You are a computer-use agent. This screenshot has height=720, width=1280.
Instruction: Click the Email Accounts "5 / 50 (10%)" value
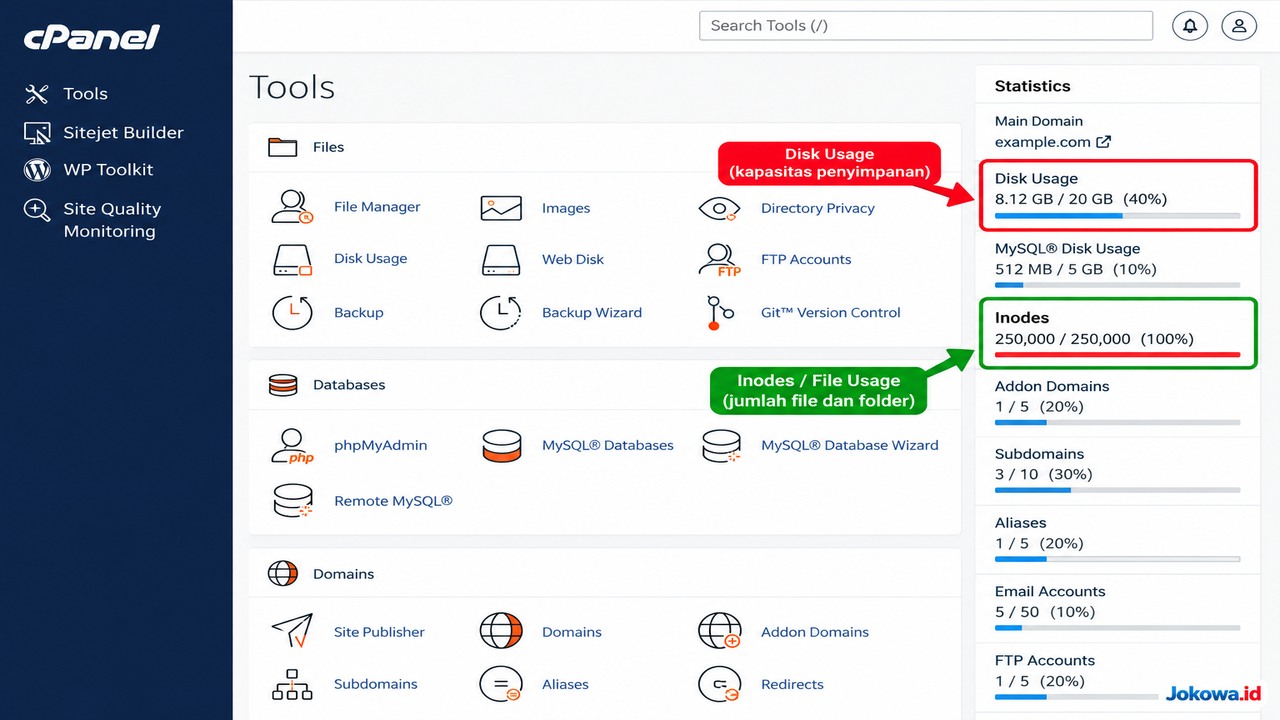1045,612
